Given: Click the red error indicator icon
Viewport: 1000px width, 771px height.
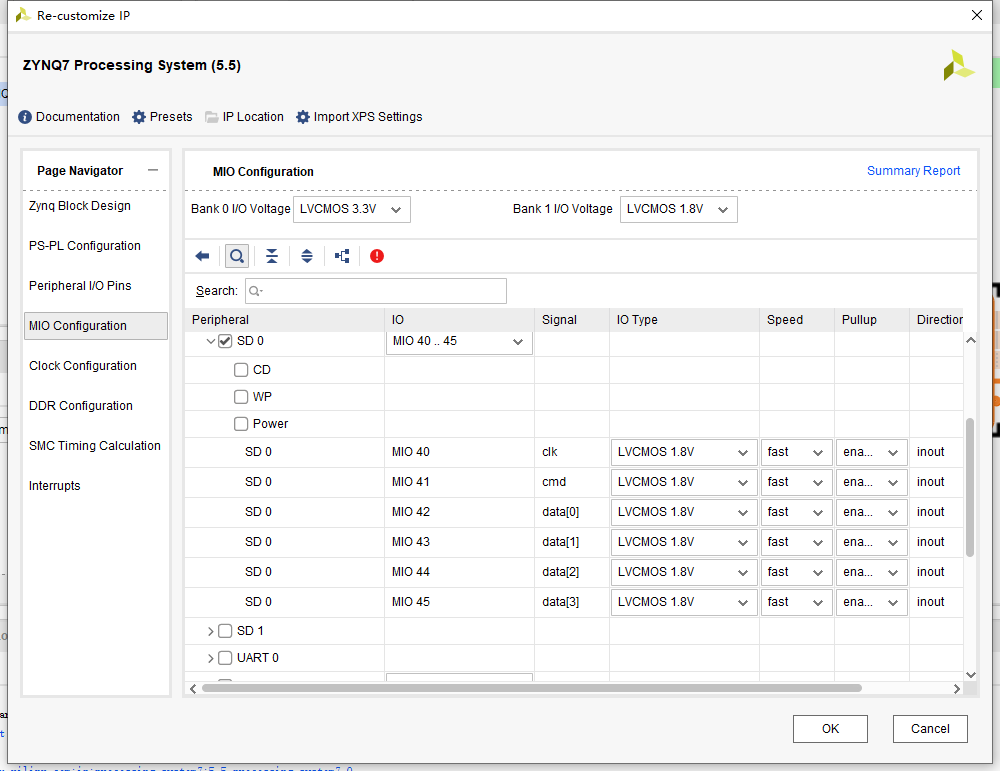Looking at the screenshot, I should click(x=377, y=256).
